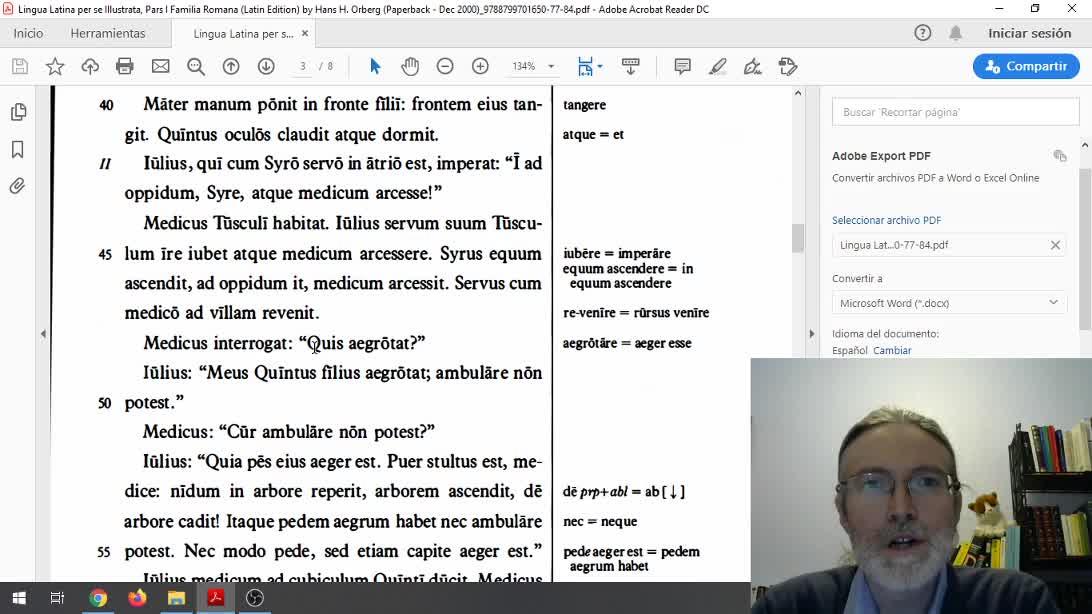Open the Attachments panel paperclip
Screen dimensions: 1092x614
click(18, 186)
